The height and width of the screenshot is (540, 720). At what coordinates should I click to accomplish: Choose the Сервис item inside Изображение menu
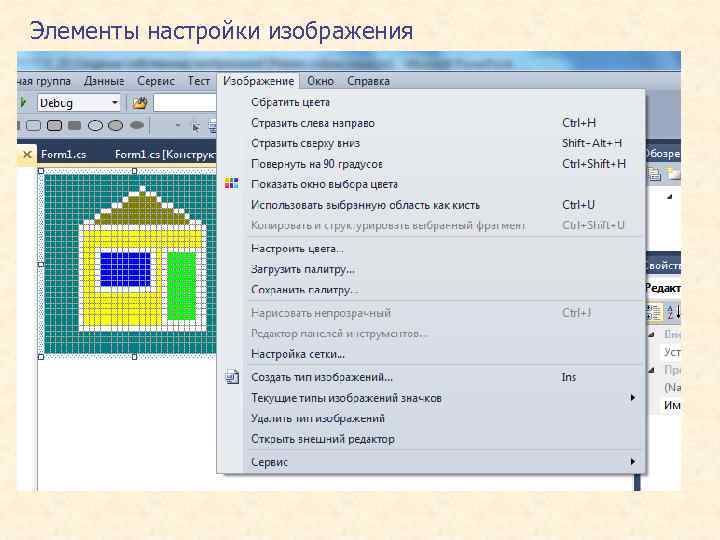click(x=431, y=462)
